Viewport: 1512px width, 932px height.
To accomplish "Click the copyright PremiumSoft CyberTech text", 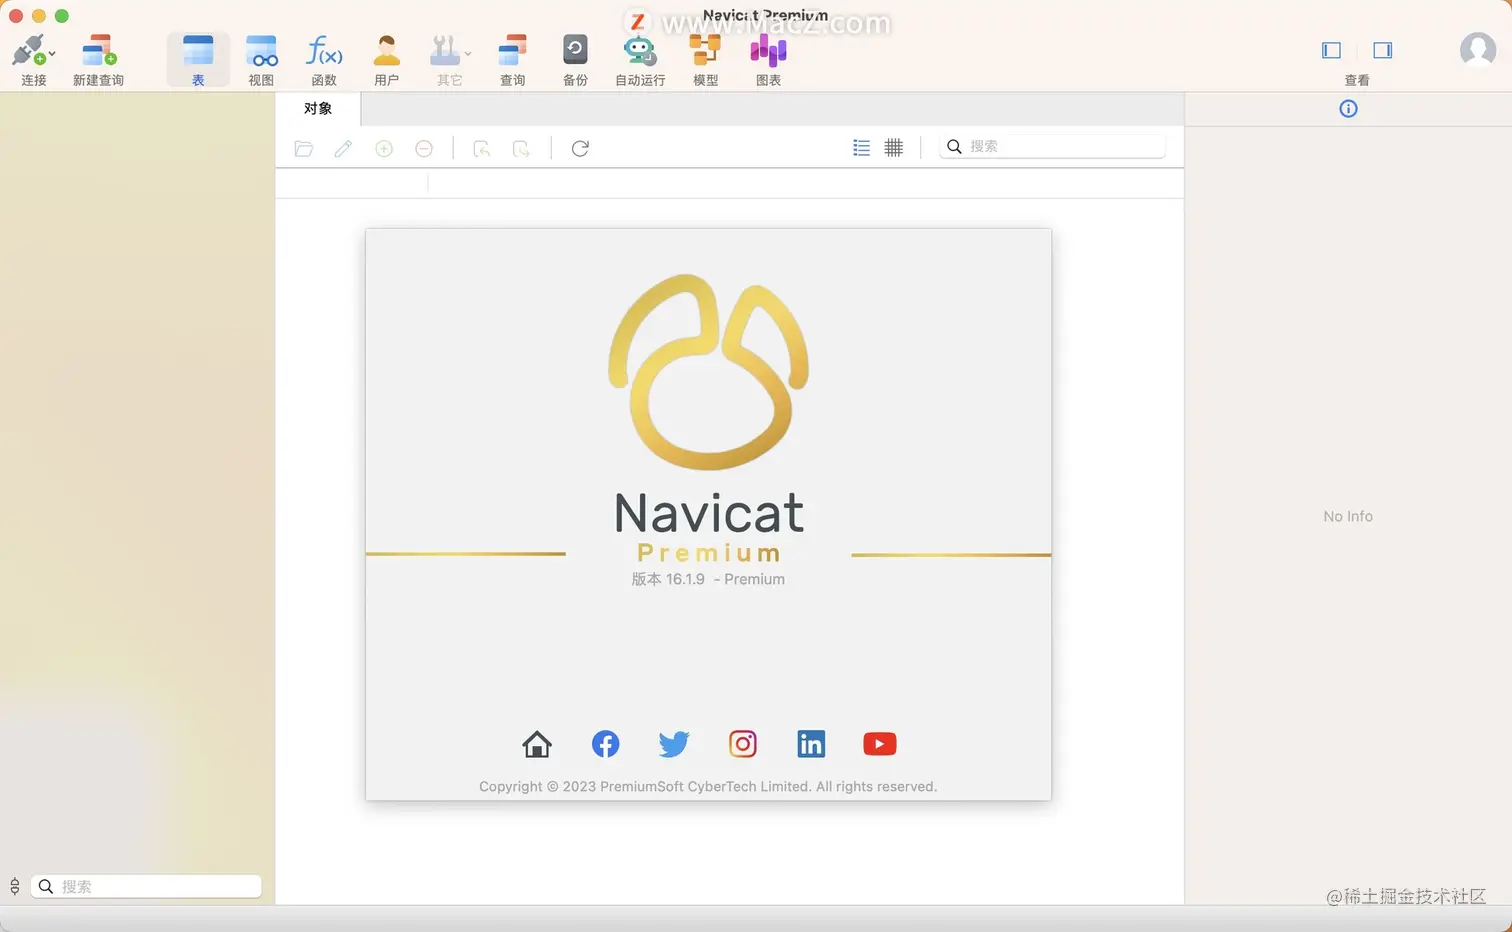I will click(708, 787).
